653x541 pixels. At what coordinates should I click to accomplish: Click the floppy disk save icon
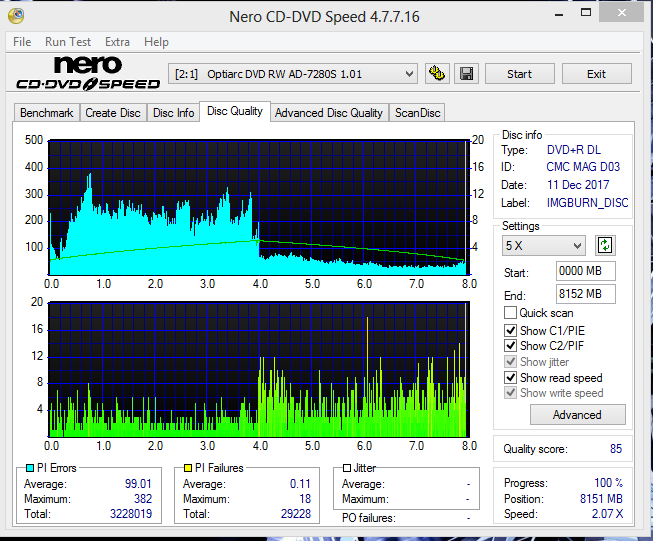click(x=466, y=74)
